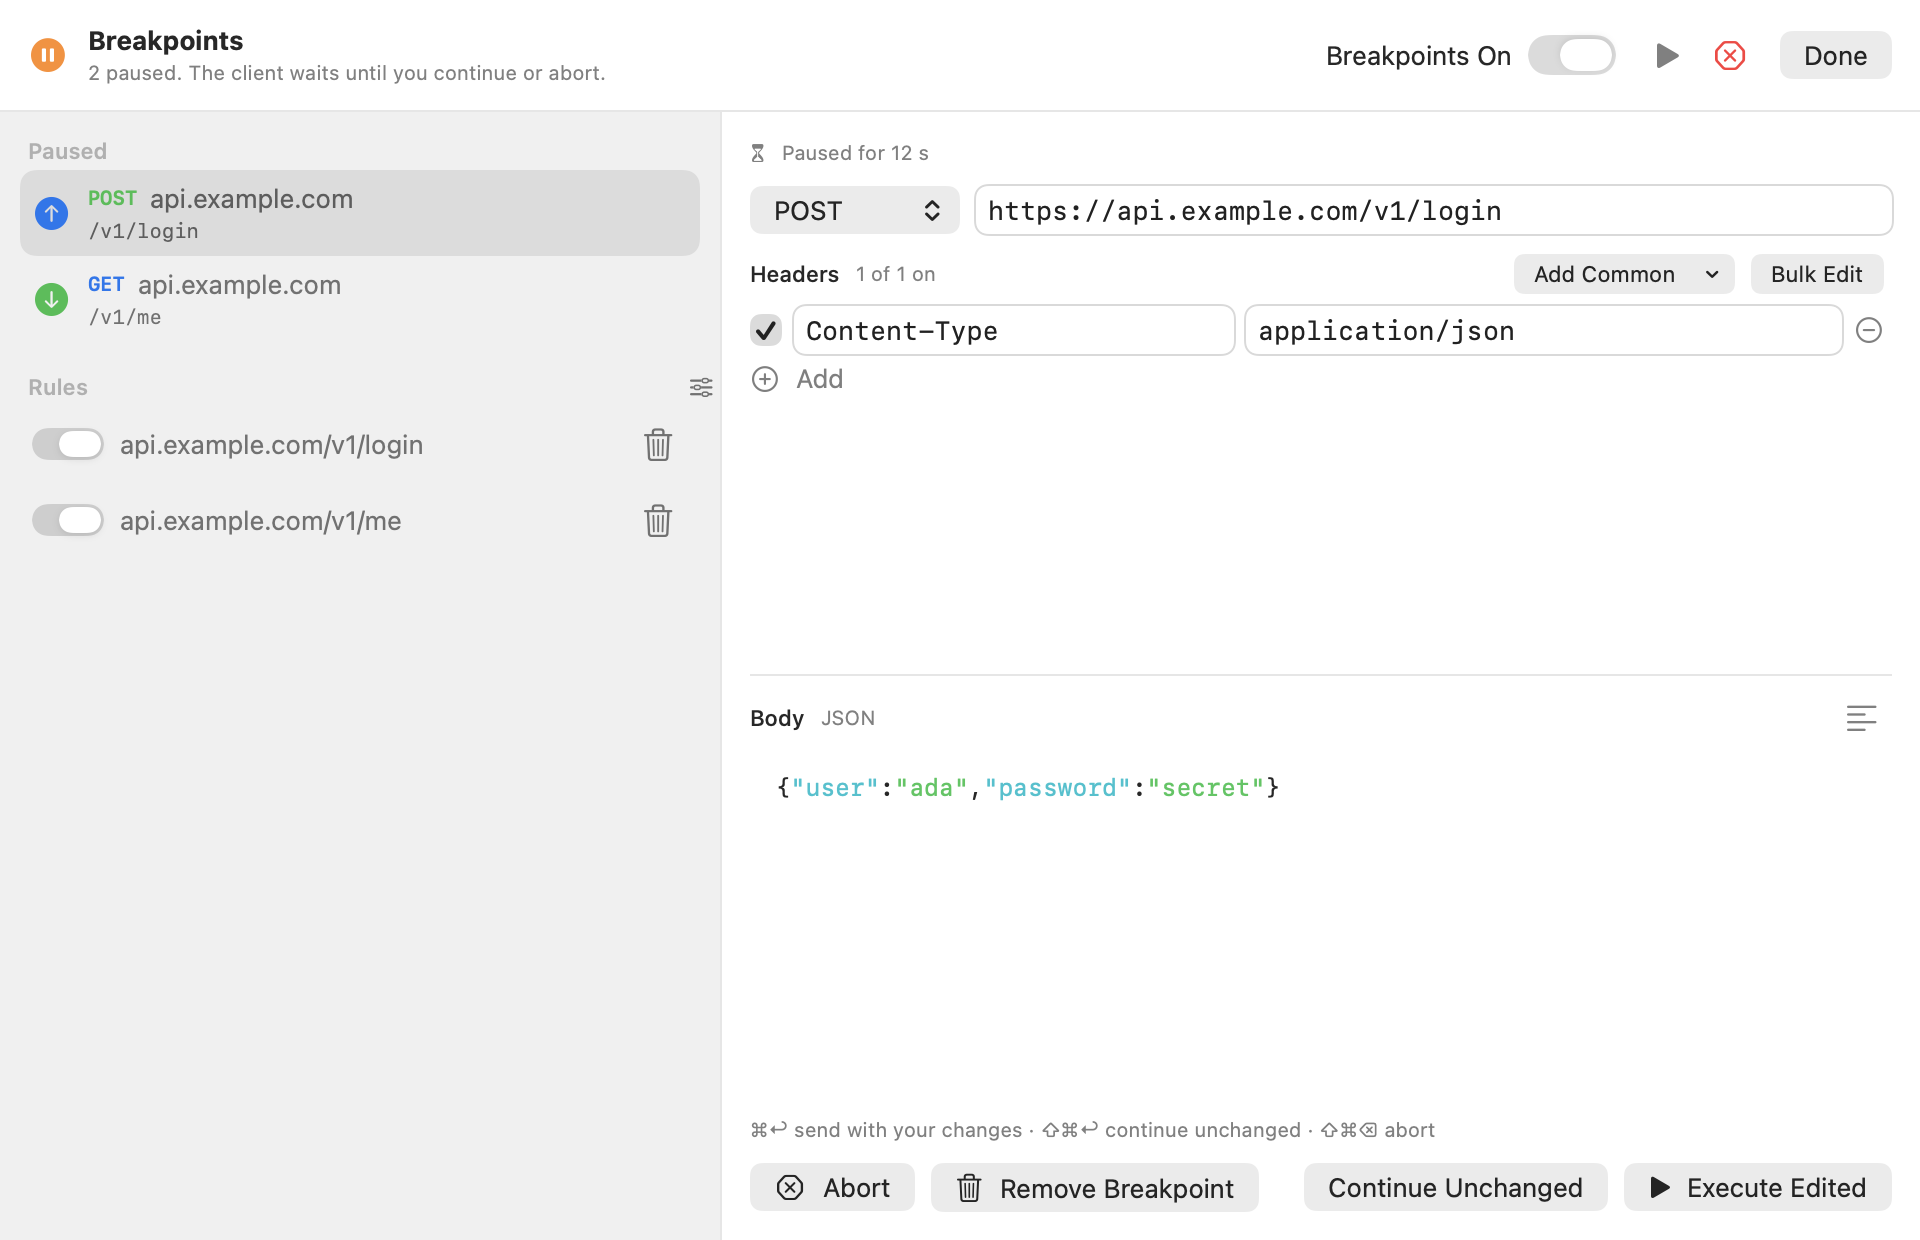This screenshot has width=1920, height=1240.
Task: Select the paused POST /v1/login request
Action: pyautogui.click(x=360, y=213)
